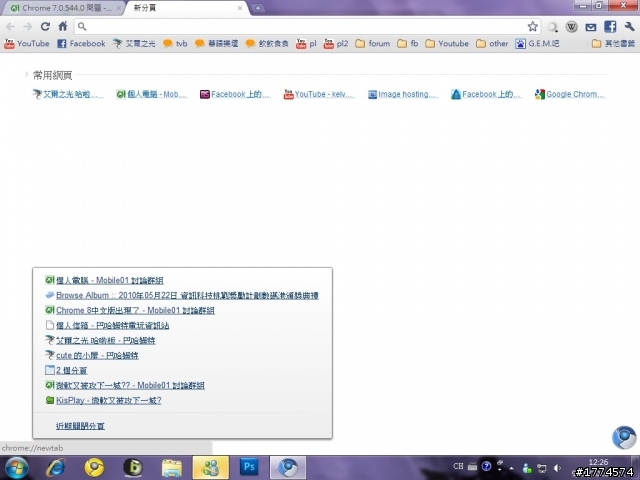
Task: Open Photoshop from taskbar
Action: click(249, 467)
